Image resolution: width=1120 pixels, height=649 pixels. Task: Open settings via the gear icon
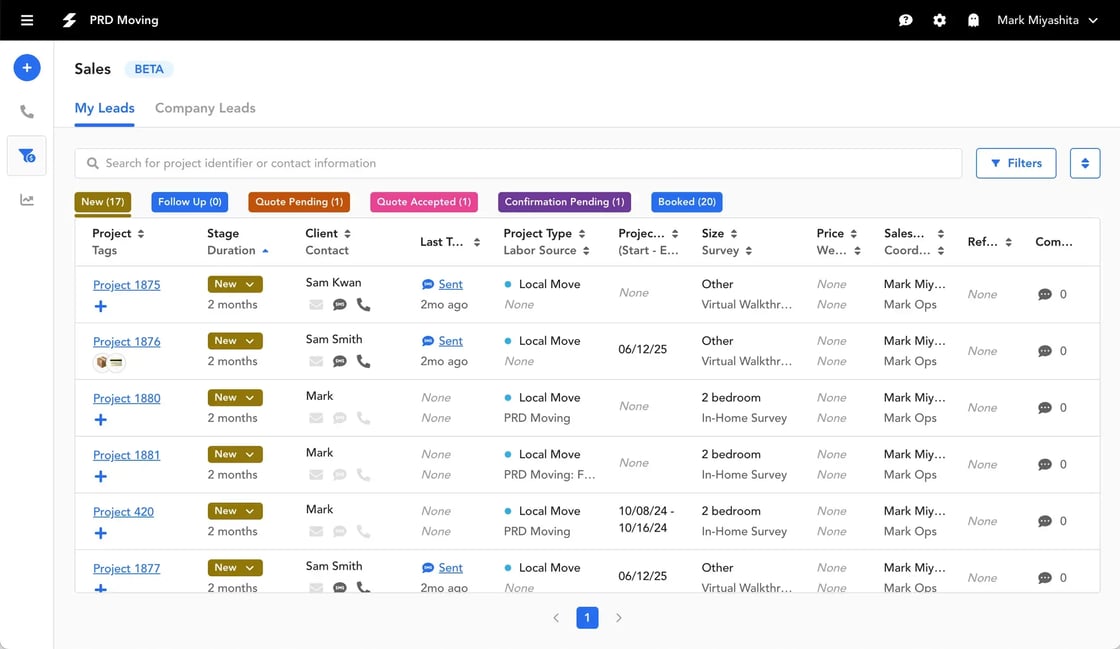click(939, 19)
